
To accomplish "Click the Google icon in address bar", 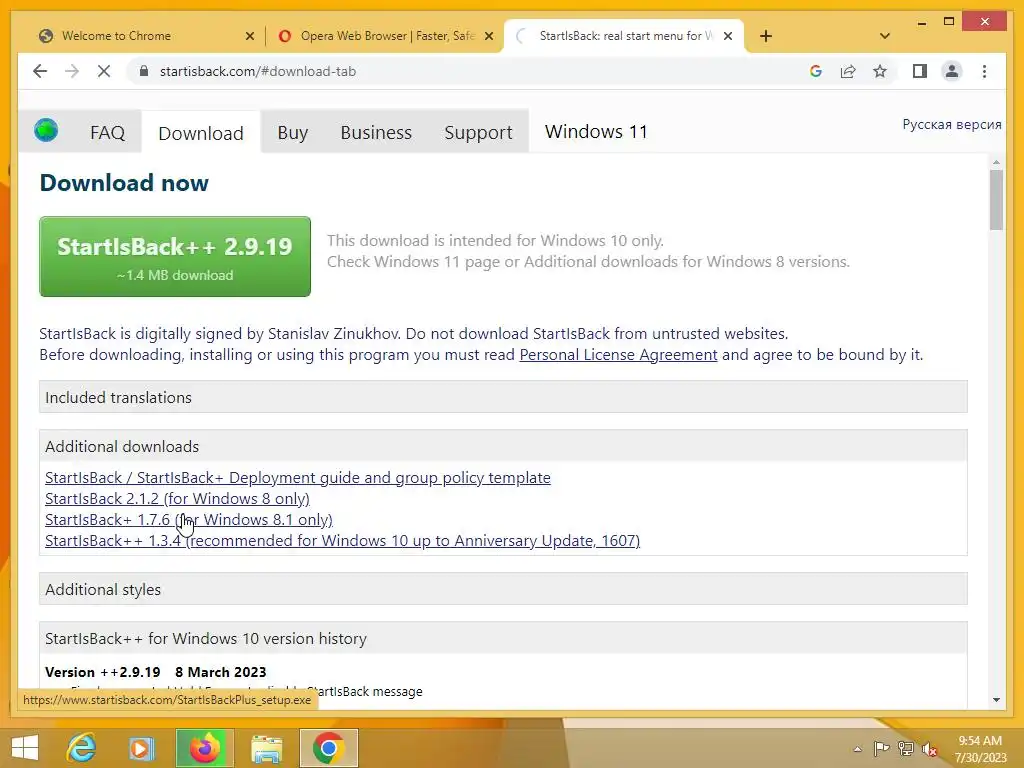I will coord(816,71).
